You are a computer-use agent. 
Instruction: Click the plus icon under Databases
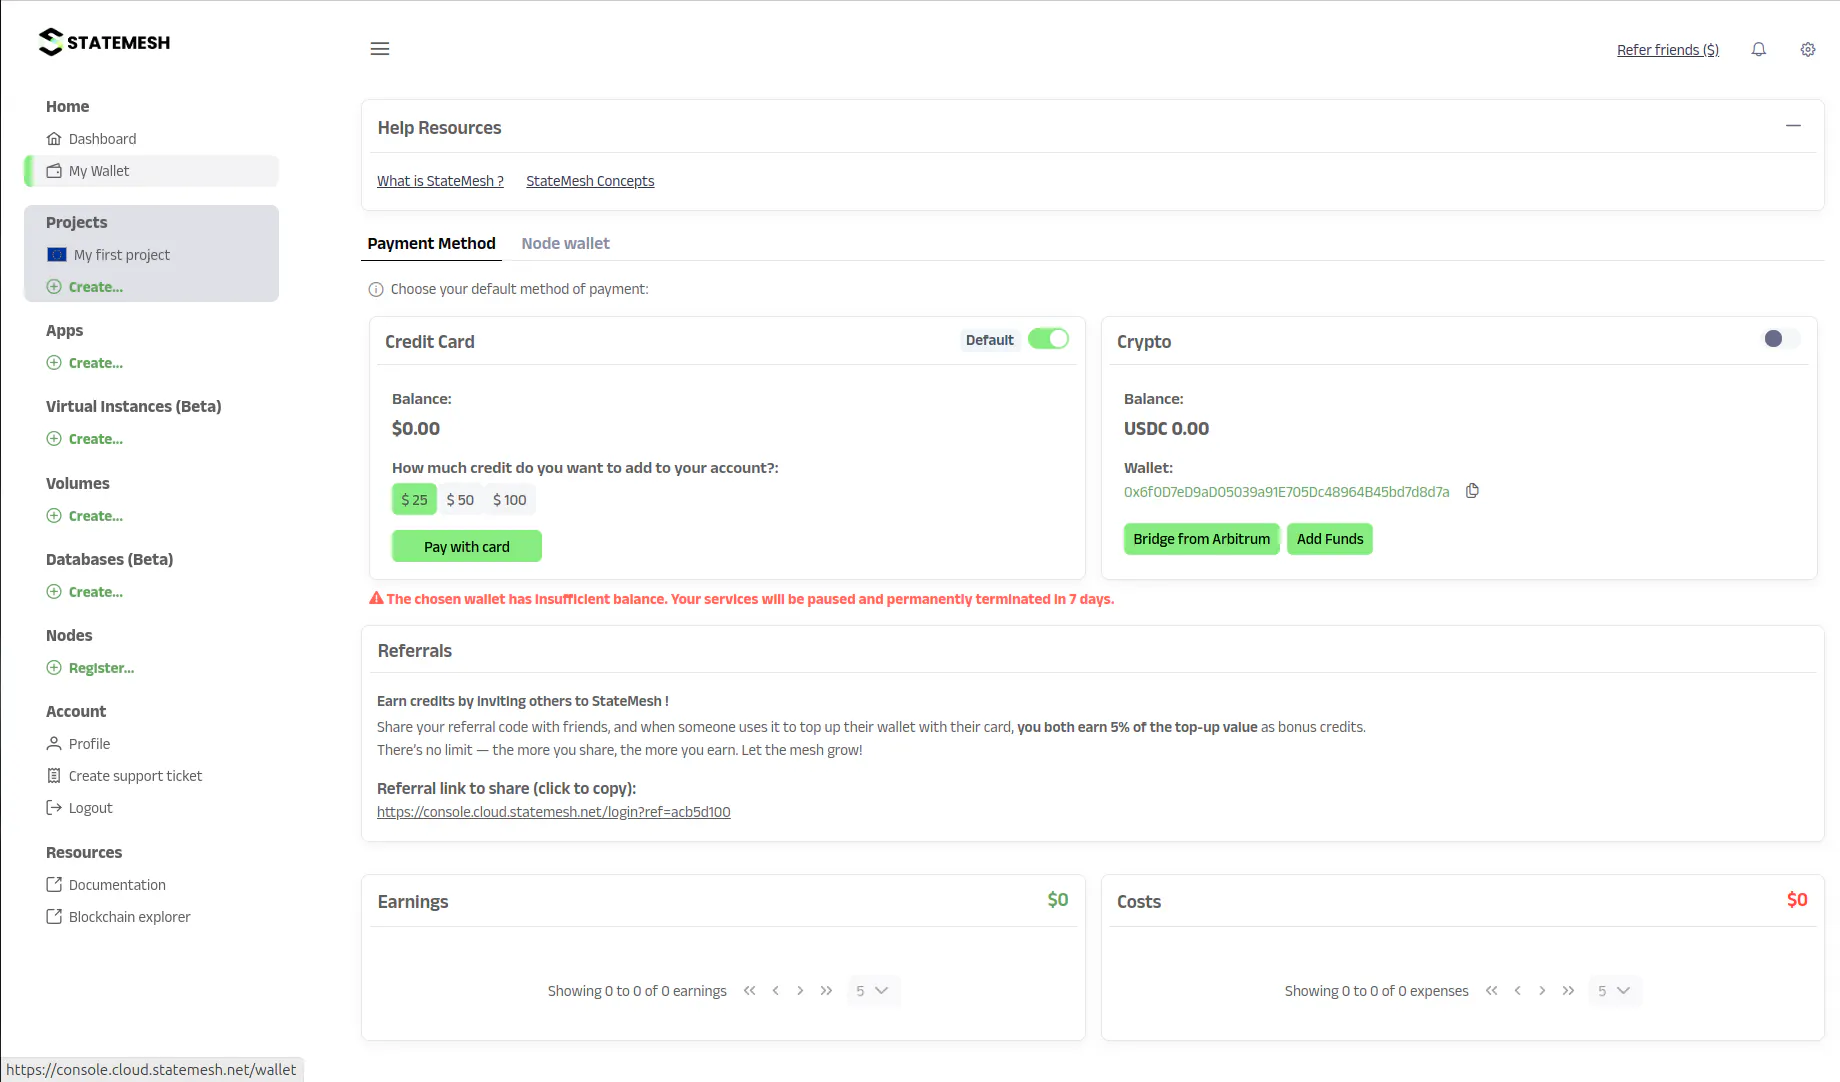point(54,592)
